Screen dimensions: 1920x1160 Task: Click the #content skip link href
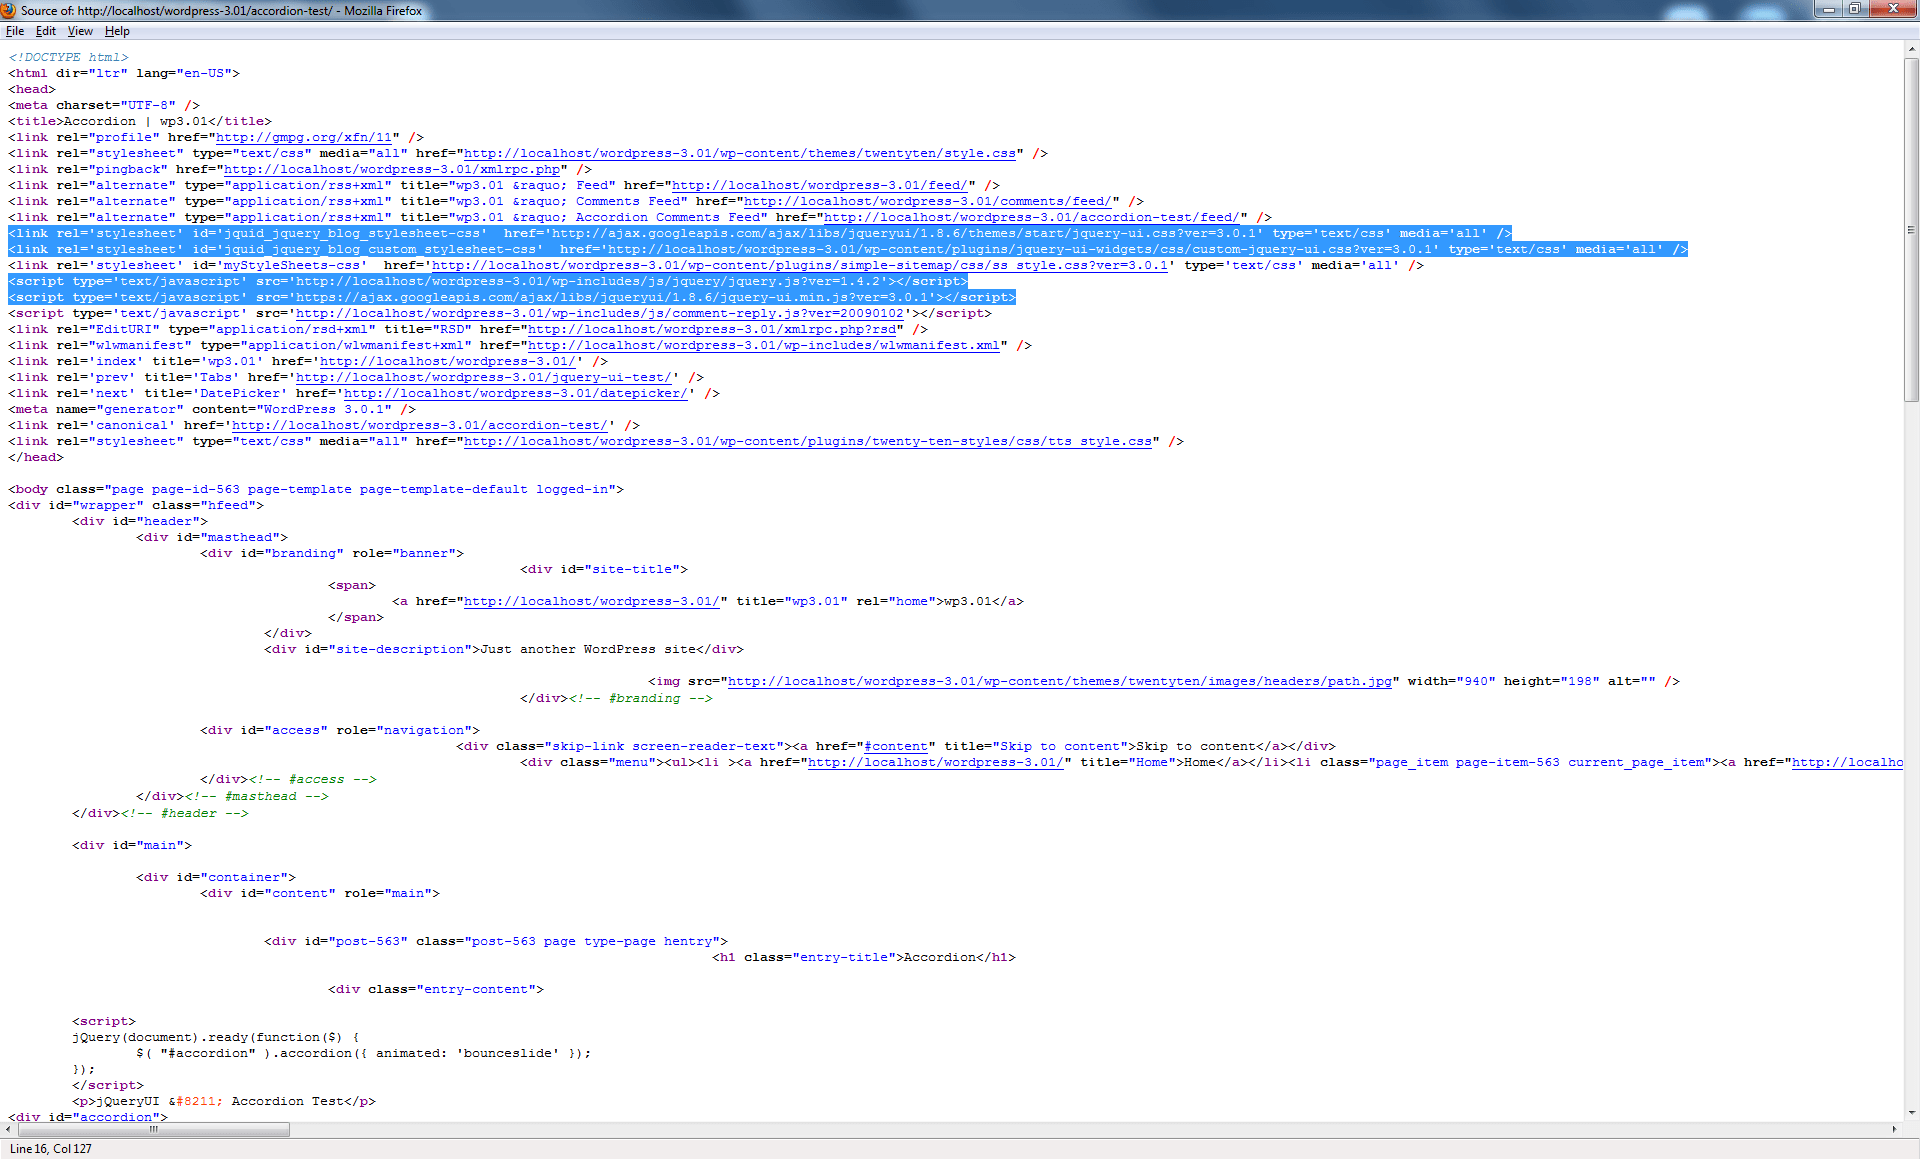point(896,746)
